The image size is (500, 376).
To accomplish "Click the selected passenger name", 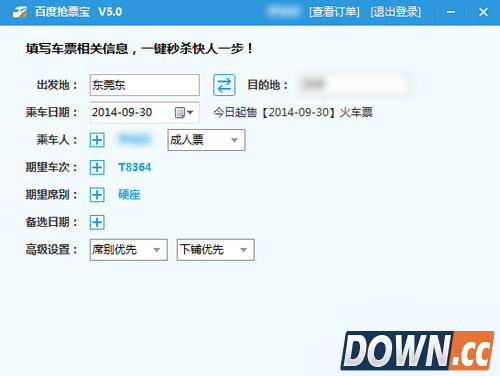I will click(135, 140).
